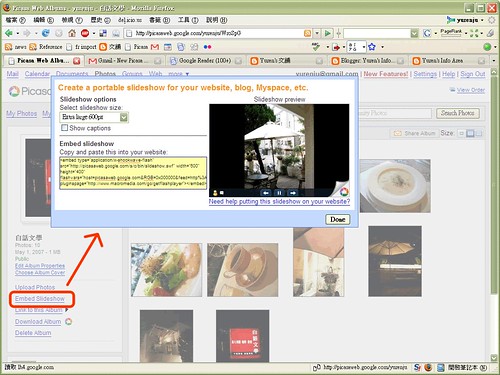The image size is (500, 375).
Task: Click the toolbar search input field
Action: [x=377, y=33]
